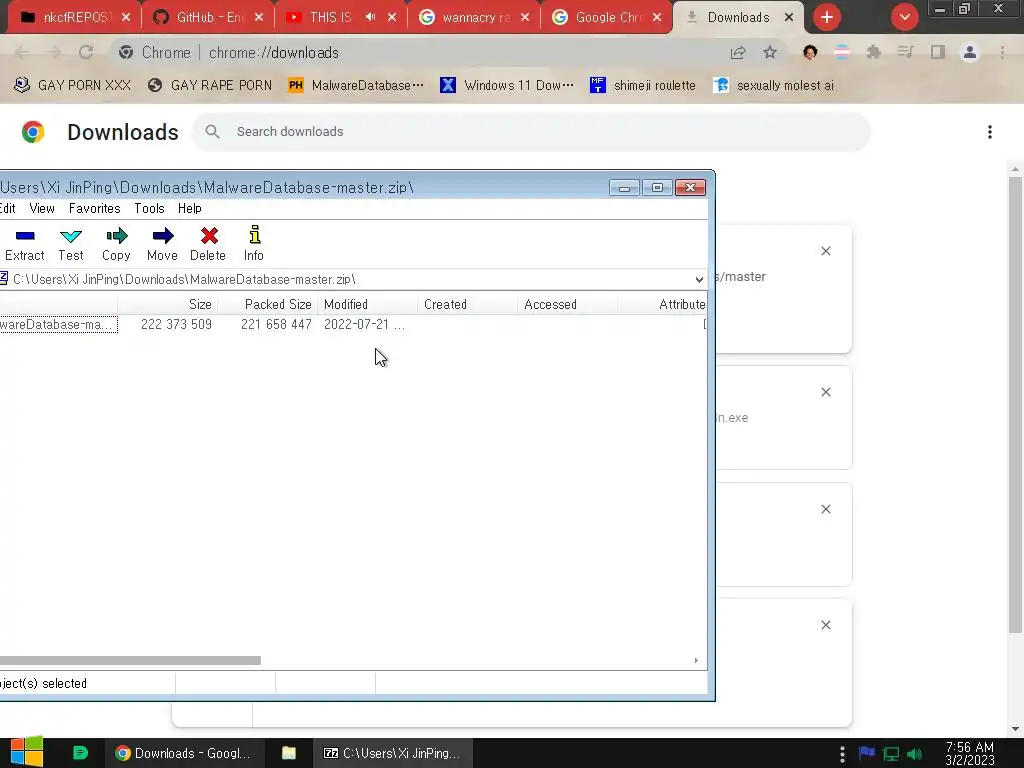Open the tab search dropdown arrow
This screenshot has height=768, width=1024.
pyautogui.click(x=905, y=18)
